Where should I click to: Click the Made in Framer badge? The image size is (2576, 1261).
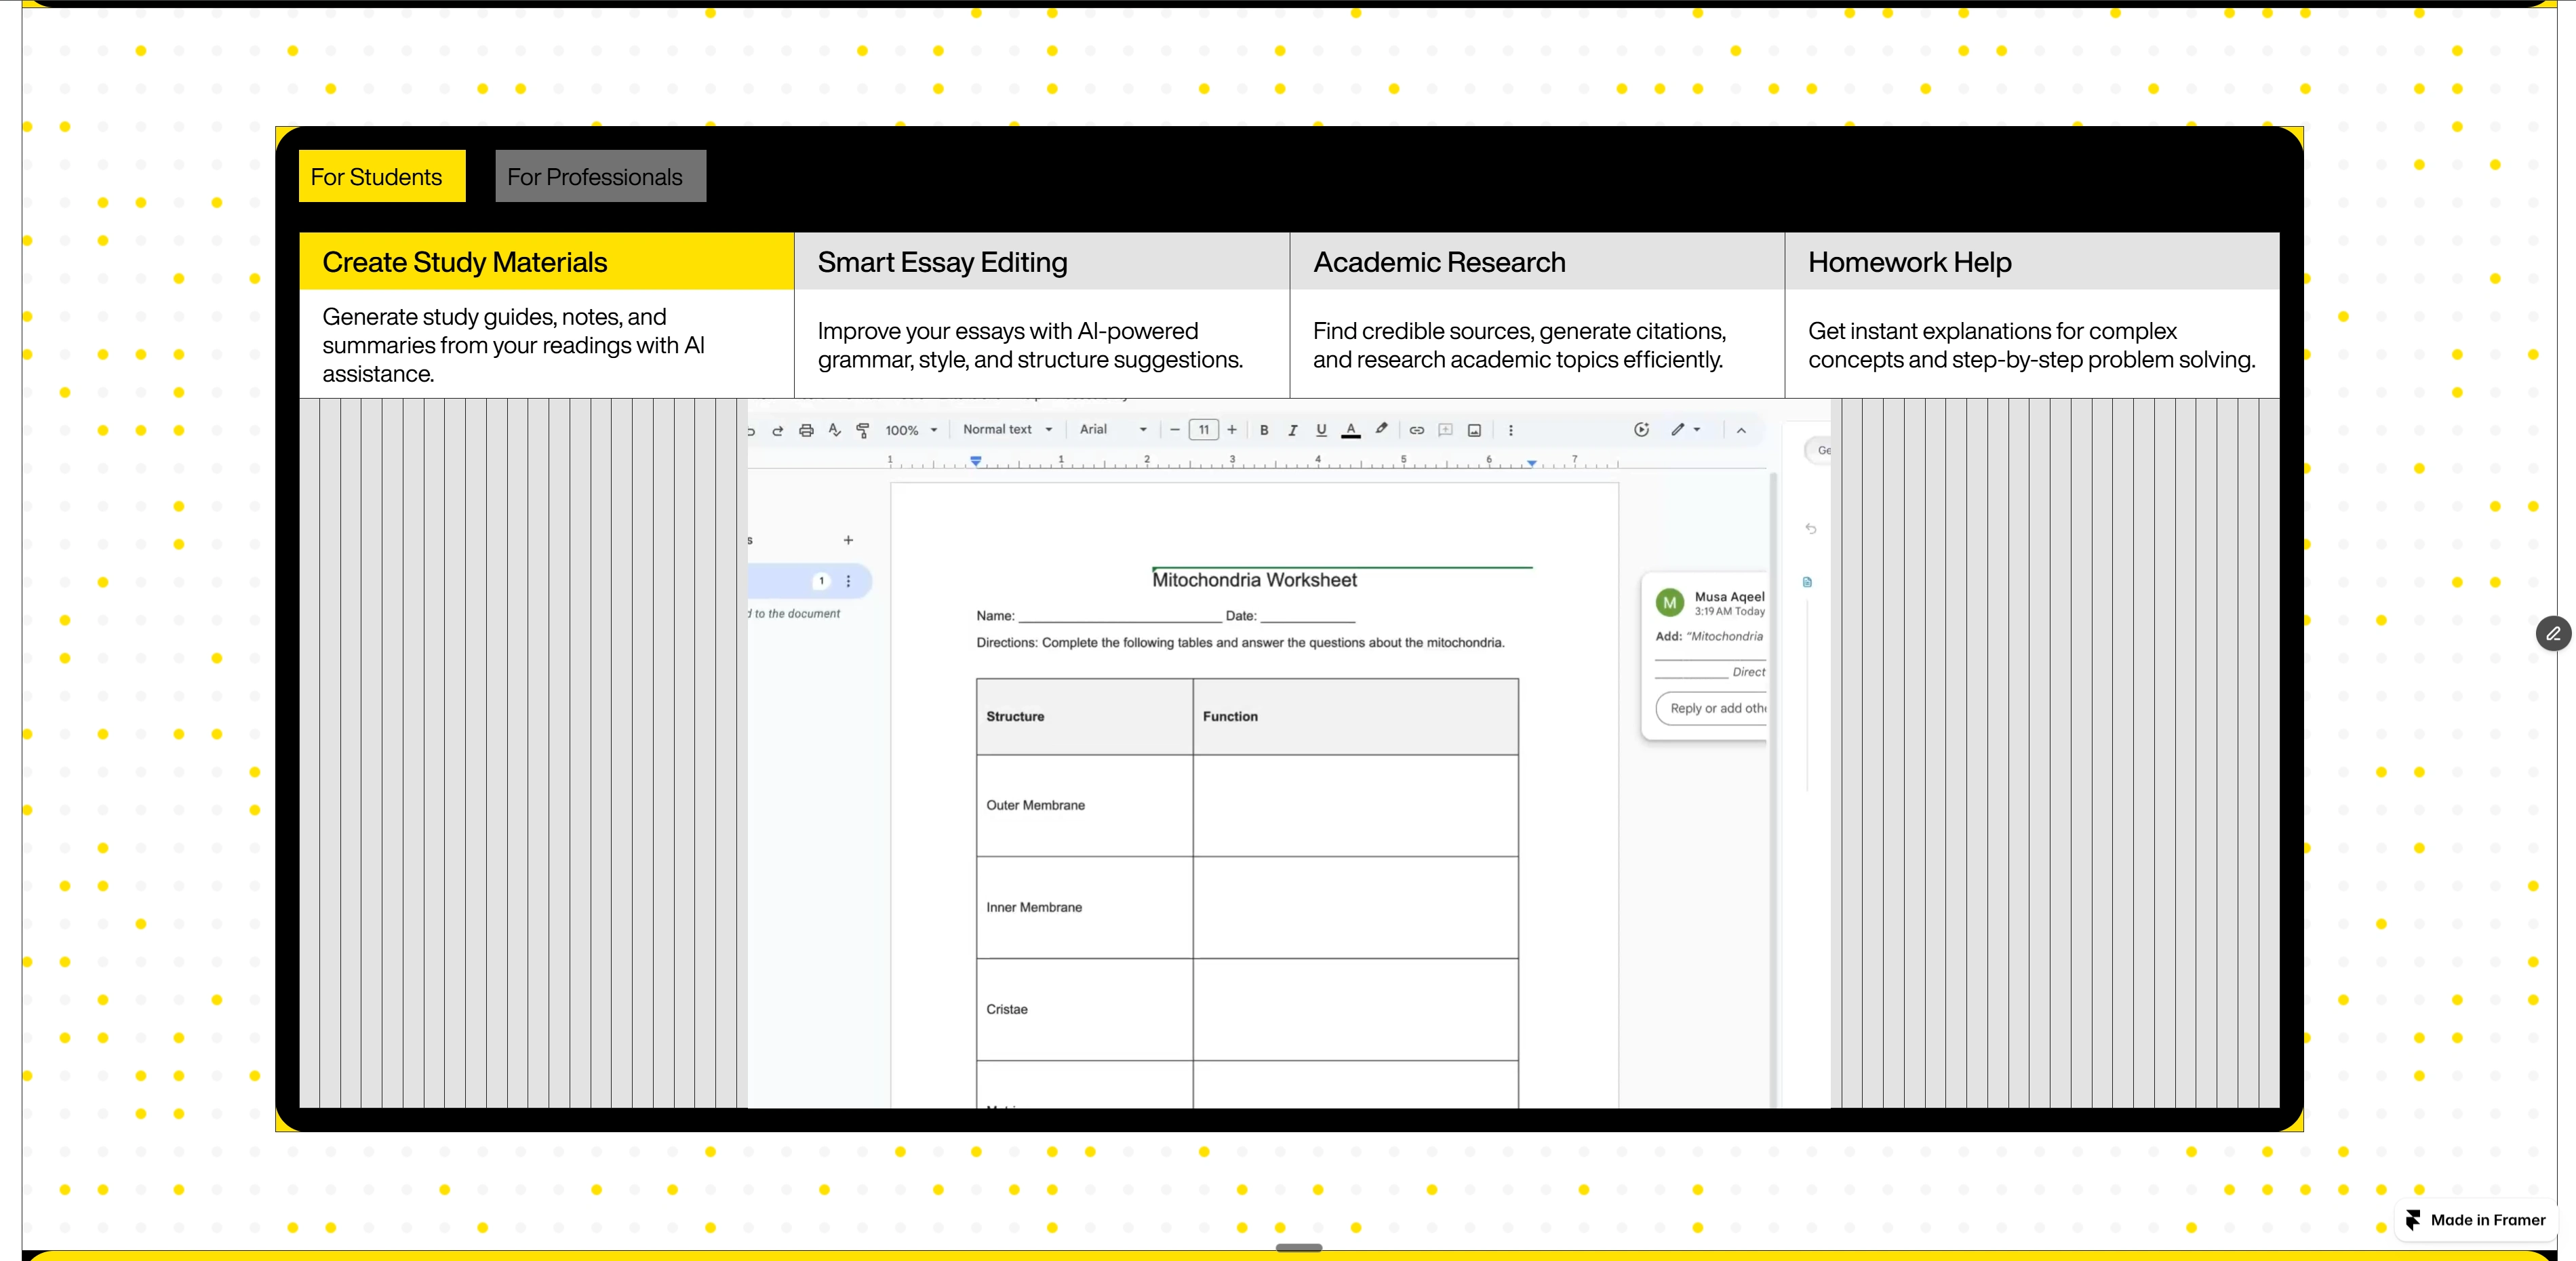coord(2476,1220)
